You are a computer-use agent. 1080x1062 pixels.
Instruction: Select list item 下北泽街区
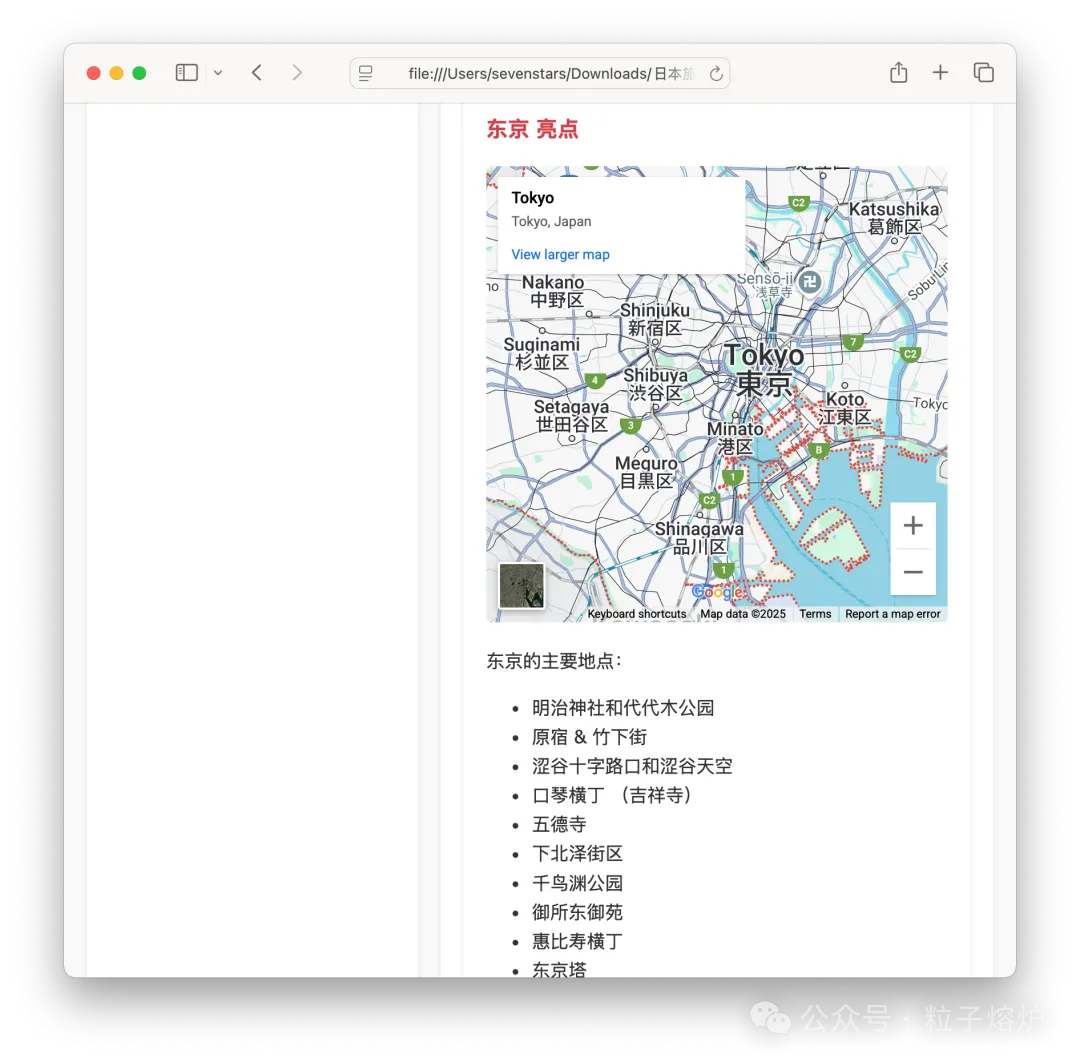click(577, 854)
